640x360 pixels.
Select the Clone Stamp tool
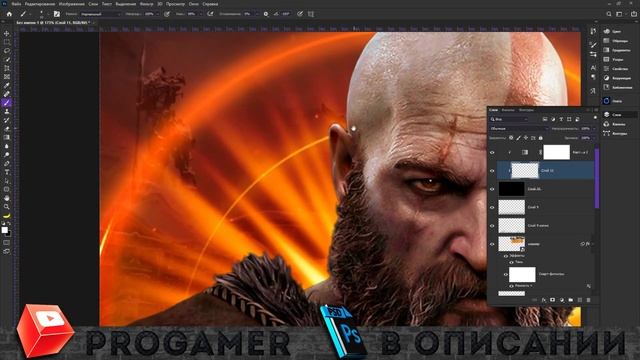click(x=7, y=111)
